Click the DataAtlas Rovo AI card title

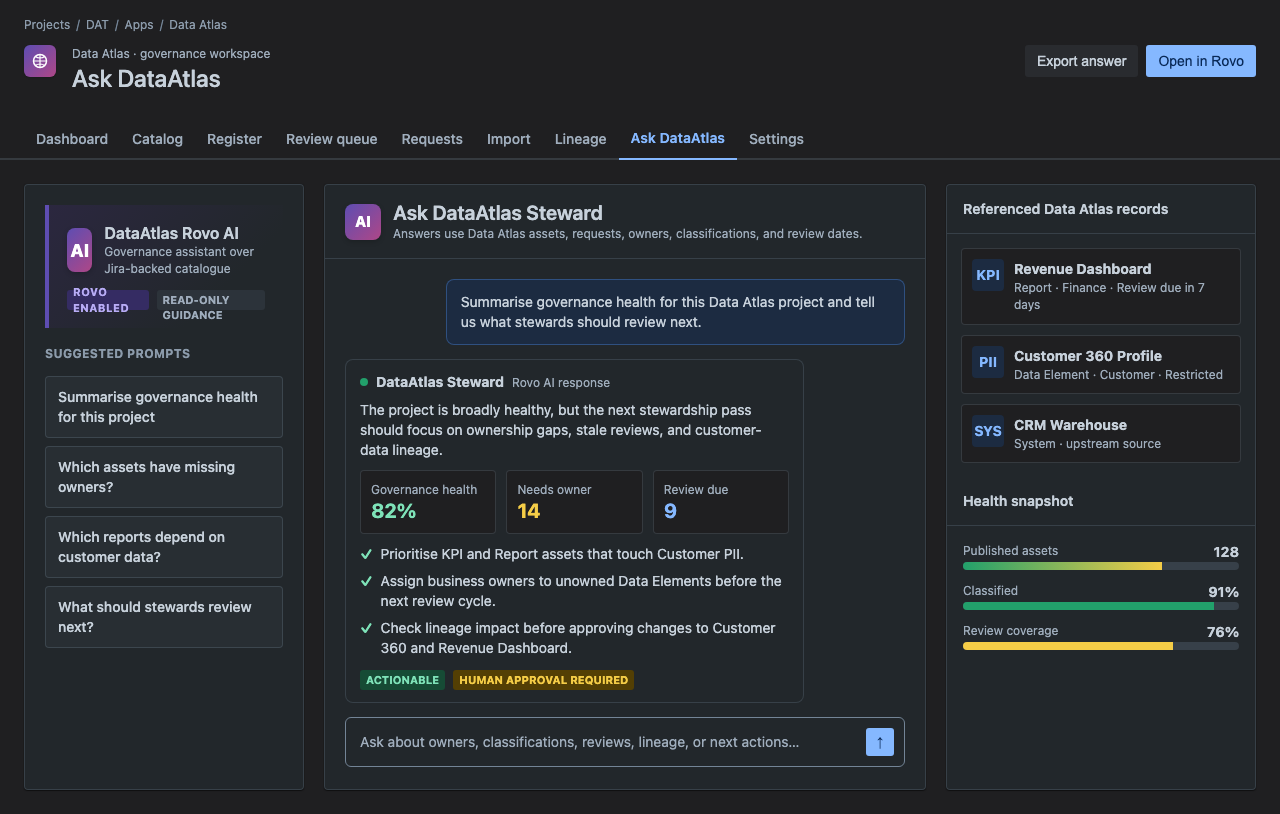171,233
